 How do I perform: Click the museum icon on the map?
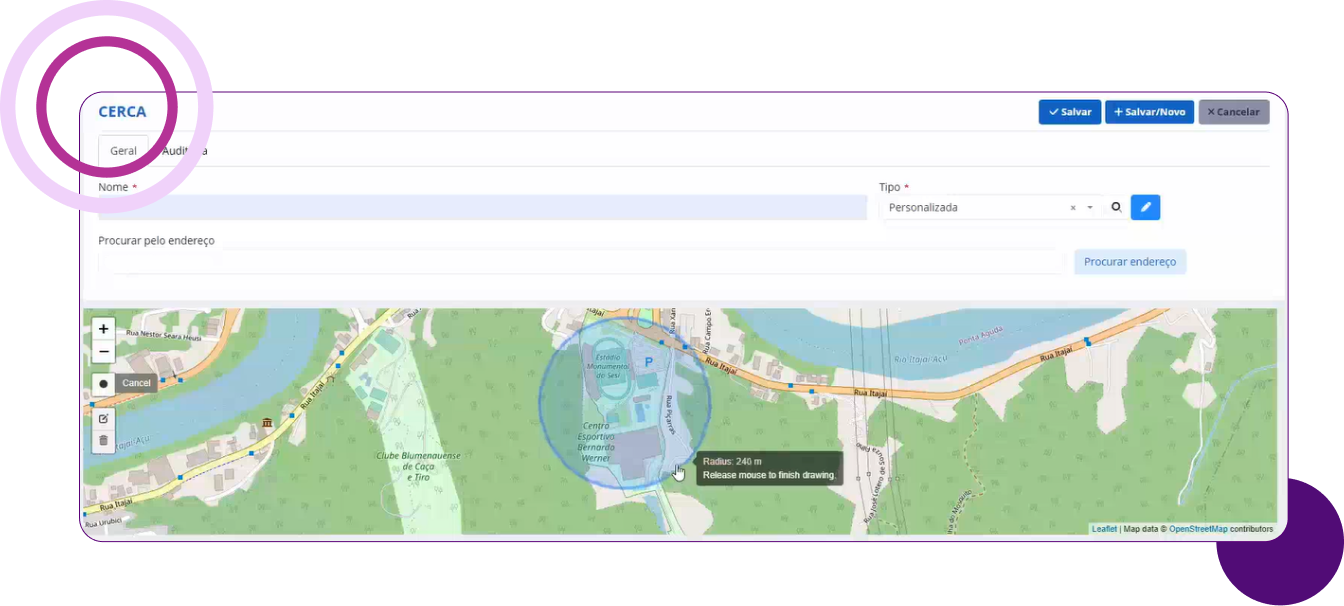click(266, 424)
